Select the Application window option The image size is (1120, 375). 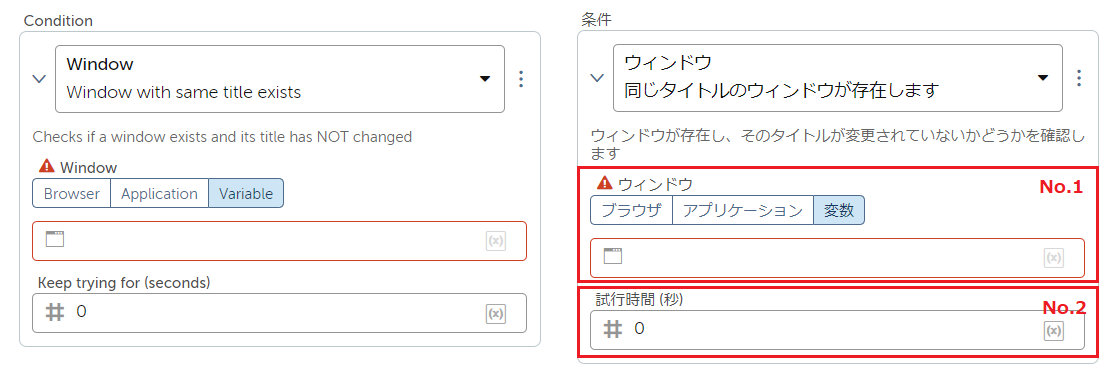click(159, 194)
